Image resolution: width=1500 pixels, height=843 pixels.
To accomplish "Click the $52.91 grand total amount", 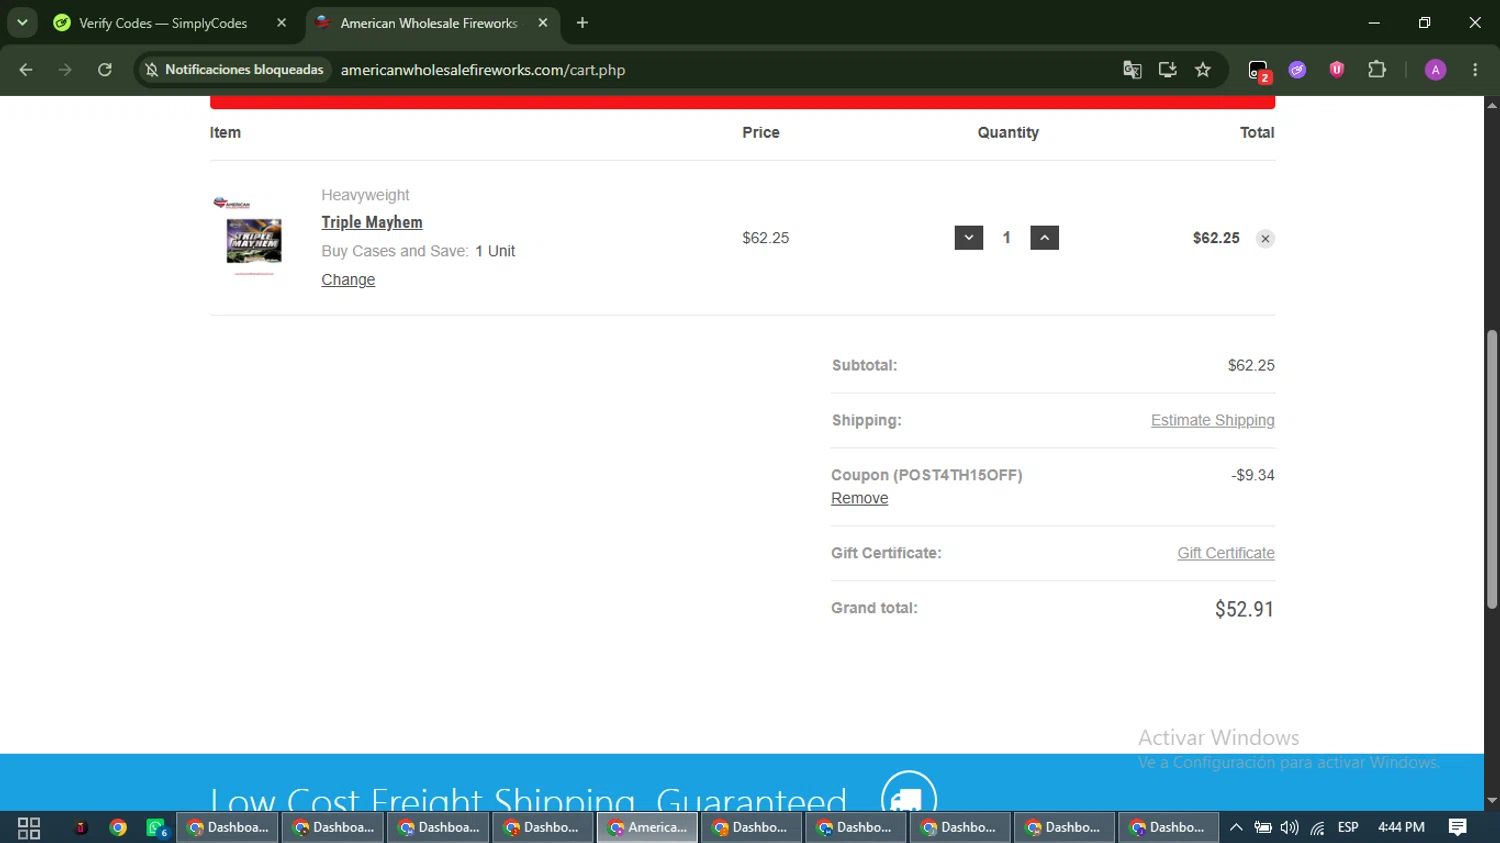I will (x=1244, y=609).
